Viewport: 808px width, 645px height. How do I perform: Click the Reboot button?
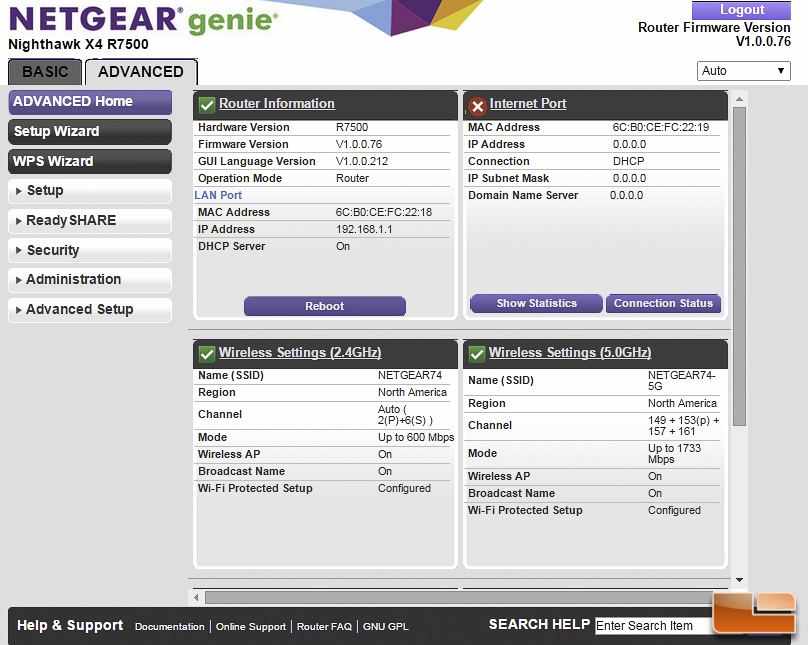[x=325, y=306]
